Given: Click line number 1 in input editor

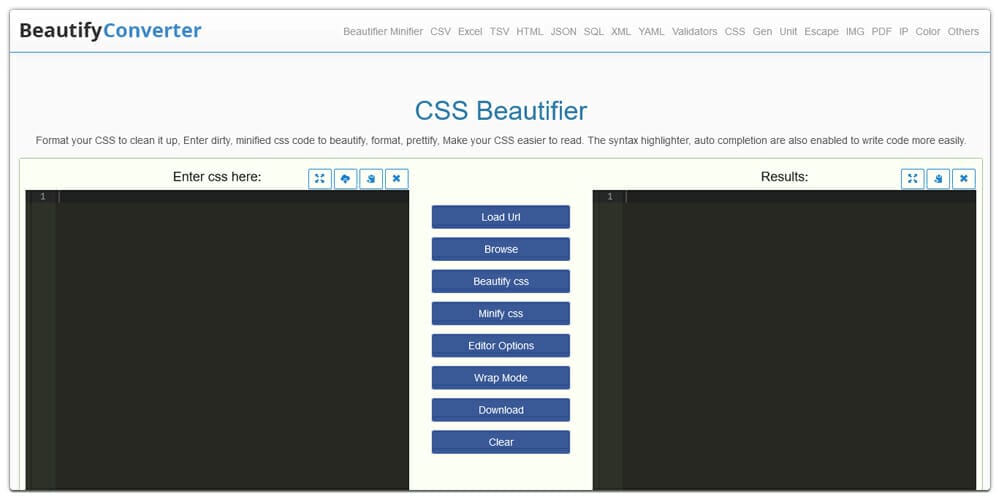Looking at the screenshot, I should 43,196.
